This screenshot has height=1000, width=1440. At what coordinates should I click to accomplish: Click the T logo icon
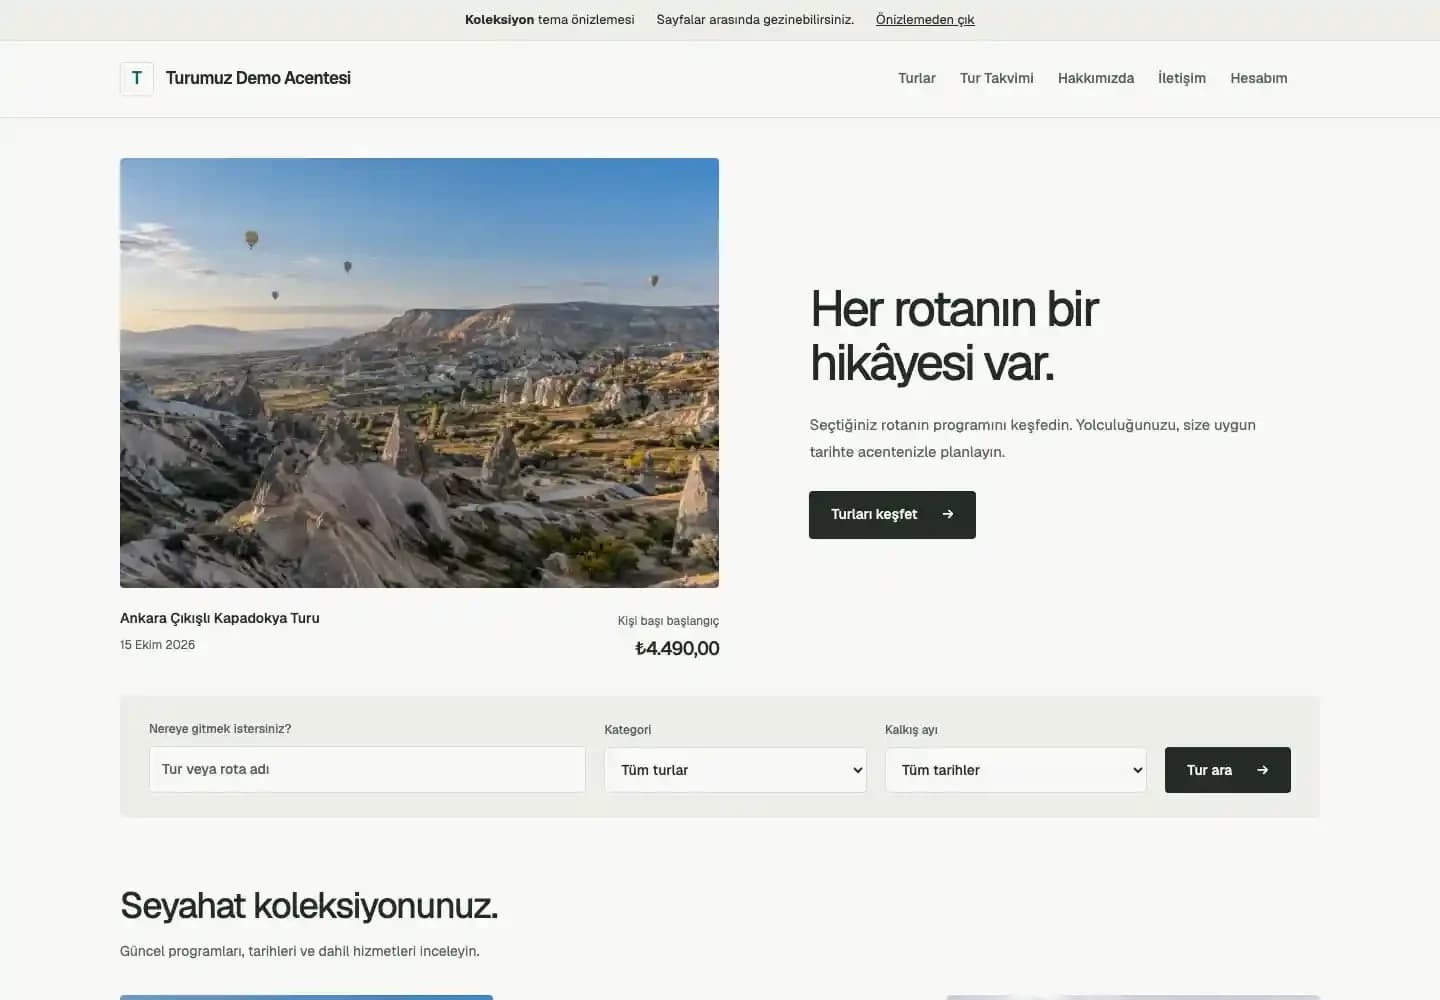pos(137,78)
